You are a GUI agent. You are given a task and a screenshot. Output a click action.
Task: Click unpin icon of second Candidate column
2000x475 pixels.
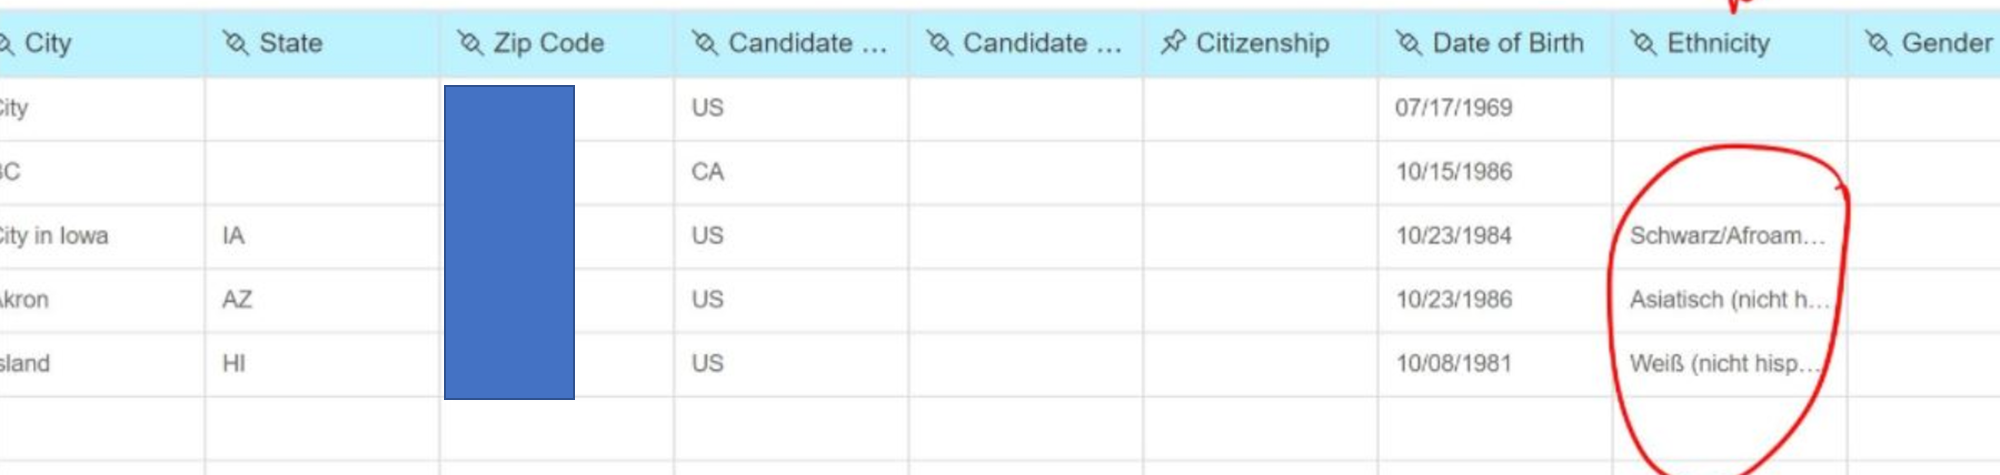(x=939, y=43)
